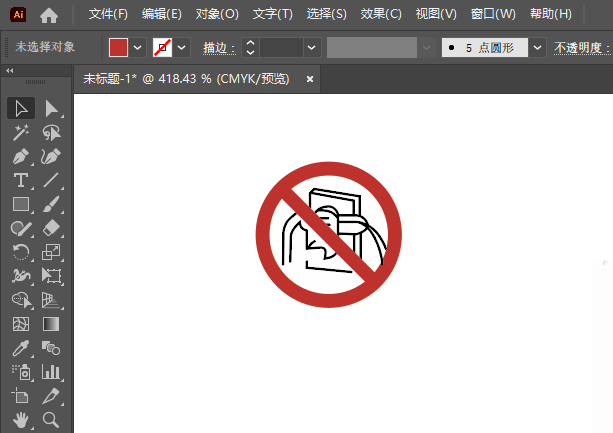Select the Zoom tool
Viewport: 613px width, 433px height.
point(51,420)
